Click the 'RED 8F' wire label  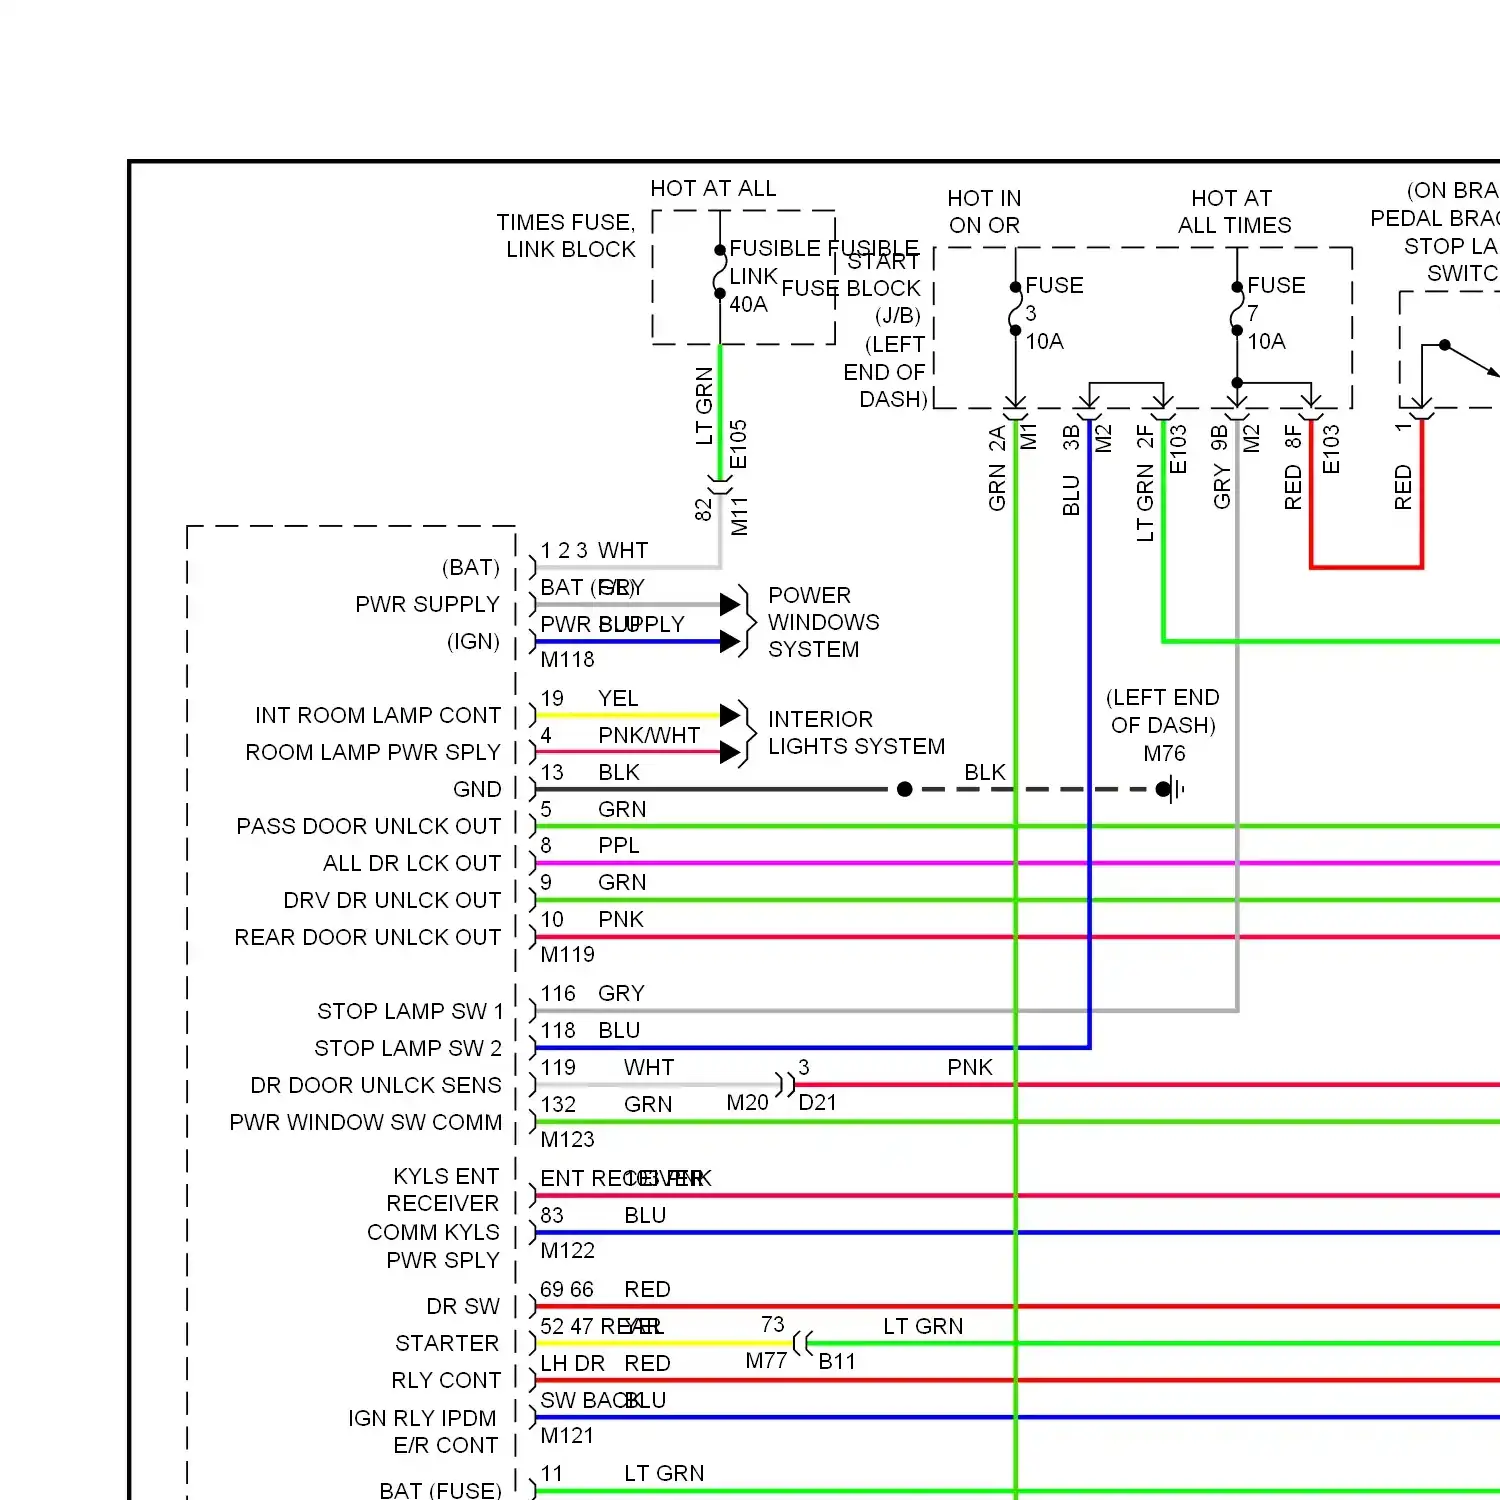[x=1293, y=467]
